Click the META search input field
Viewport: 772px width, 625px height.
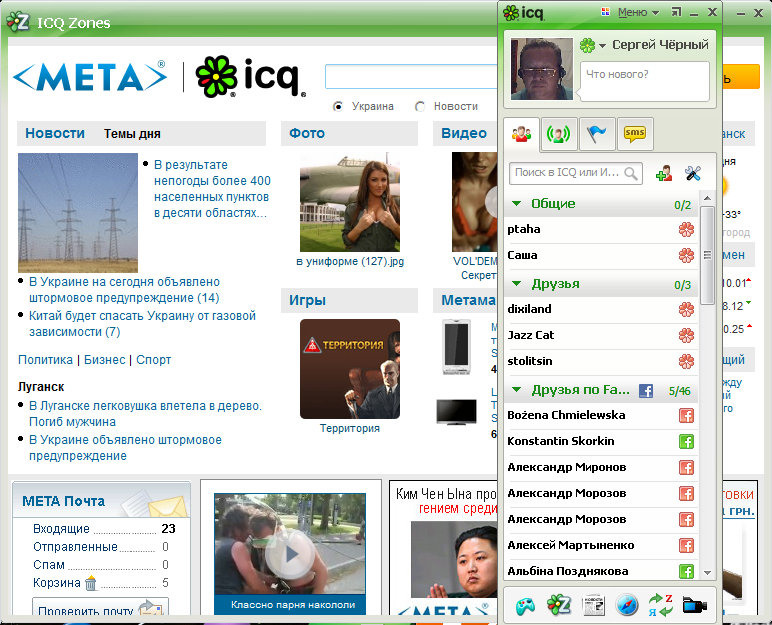tap(411, 76)
